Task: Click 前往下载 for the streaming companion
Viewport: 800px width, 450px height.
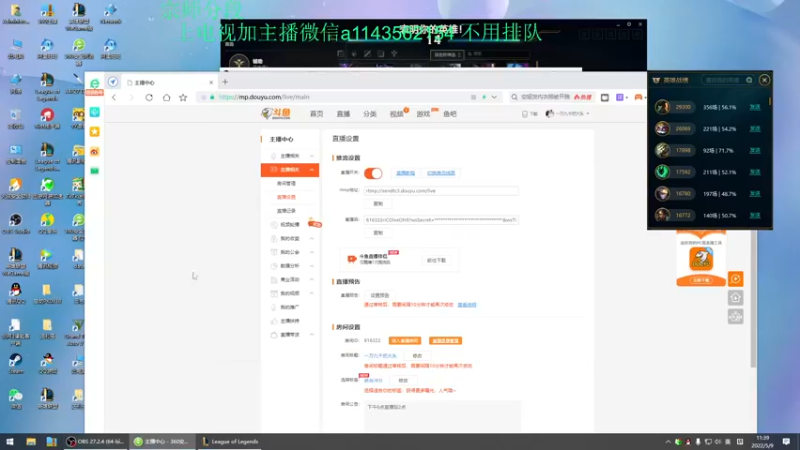Action: [x=436, y=260]
